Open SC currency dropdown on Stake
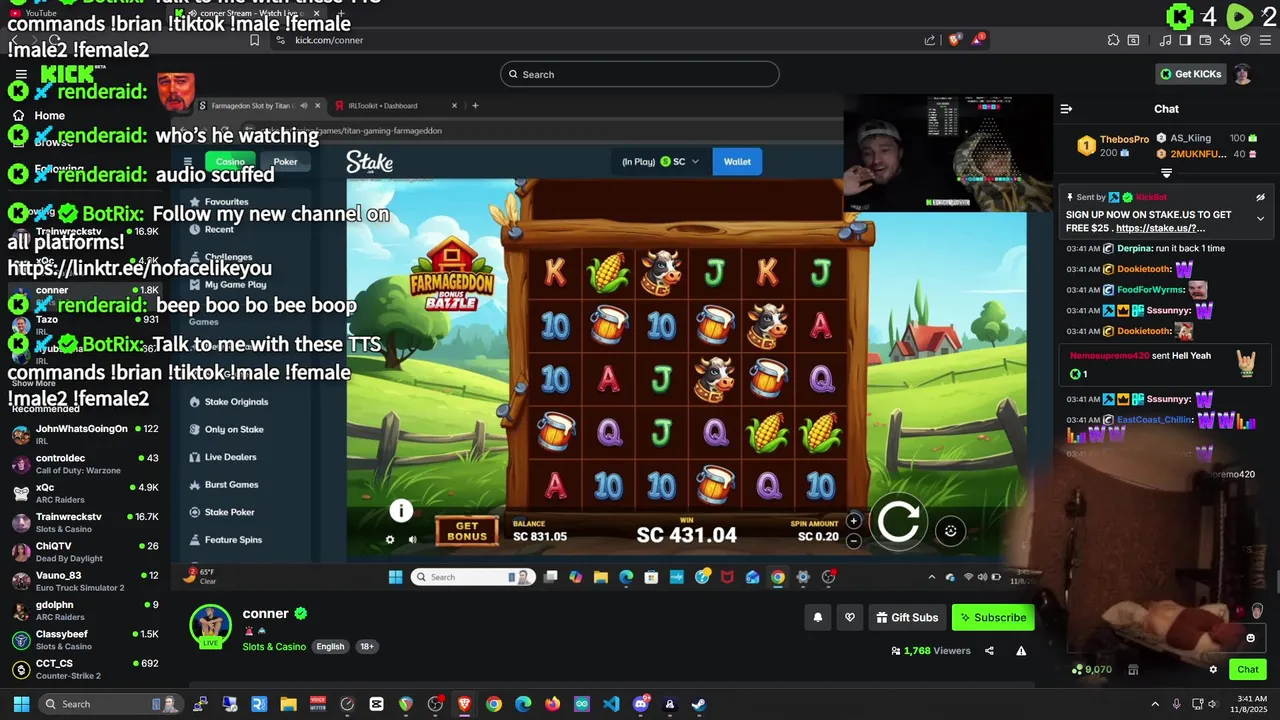The height and width of the screenshot is (720, 1280). [x=660, y=162]
